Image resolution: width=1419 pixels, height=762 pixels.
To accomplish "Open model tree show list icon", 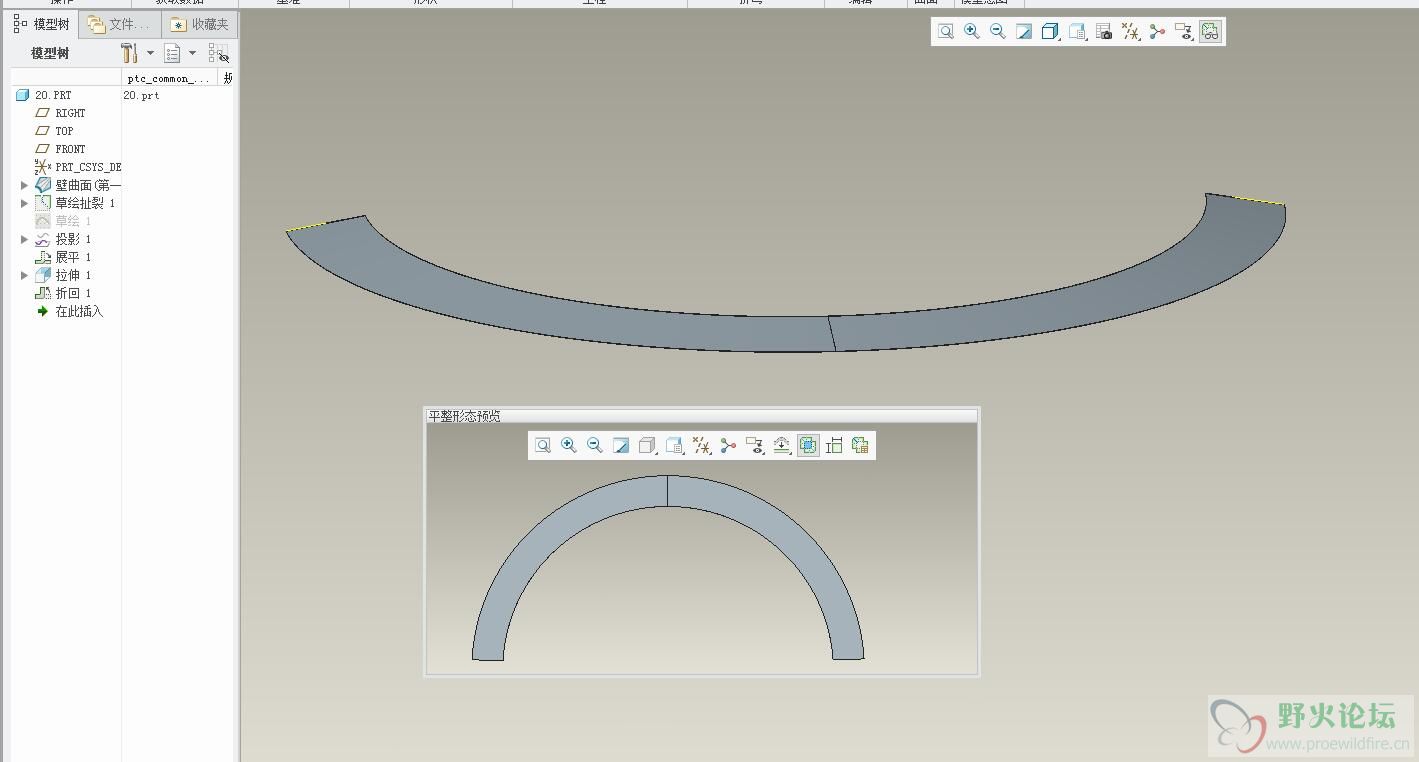I will point(173,53).
